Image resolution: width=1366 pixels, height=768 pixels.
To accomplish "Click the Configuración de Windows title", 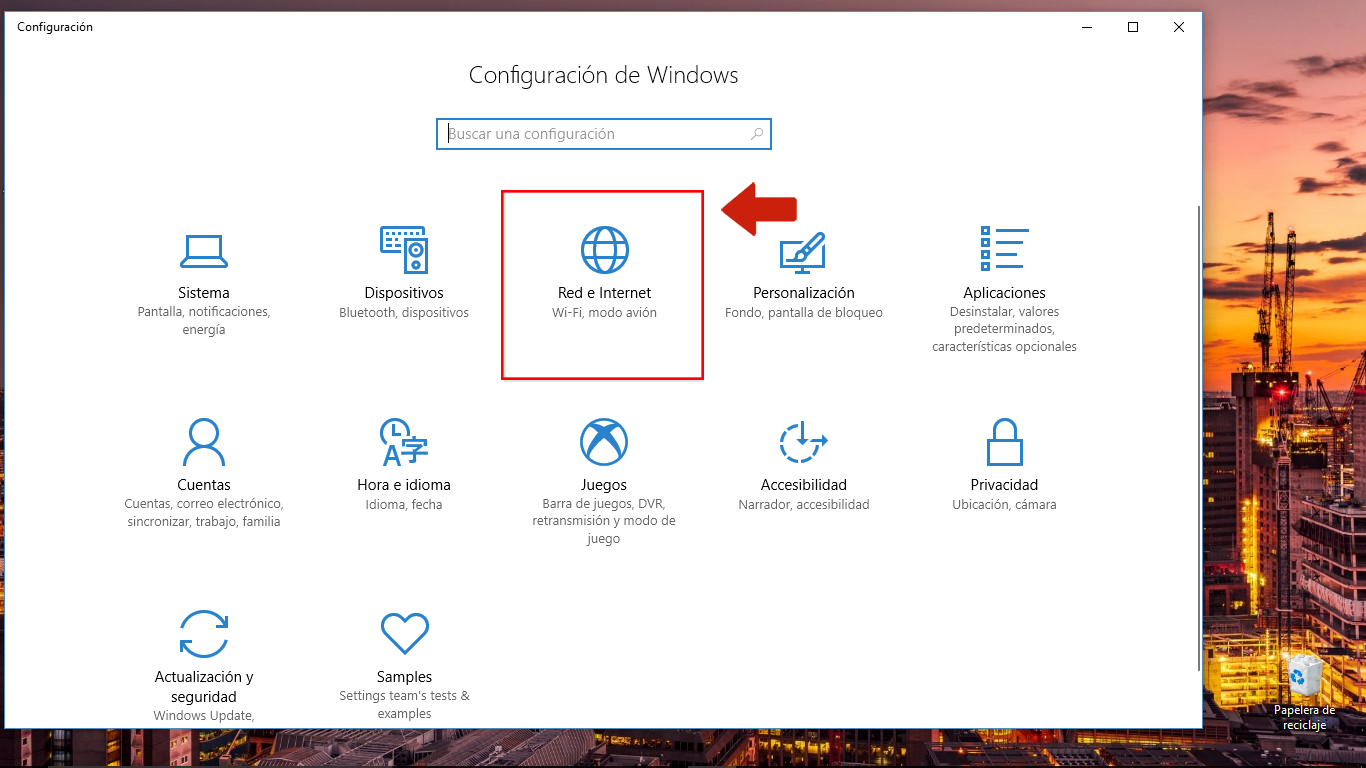I will (x=603, y=75).
